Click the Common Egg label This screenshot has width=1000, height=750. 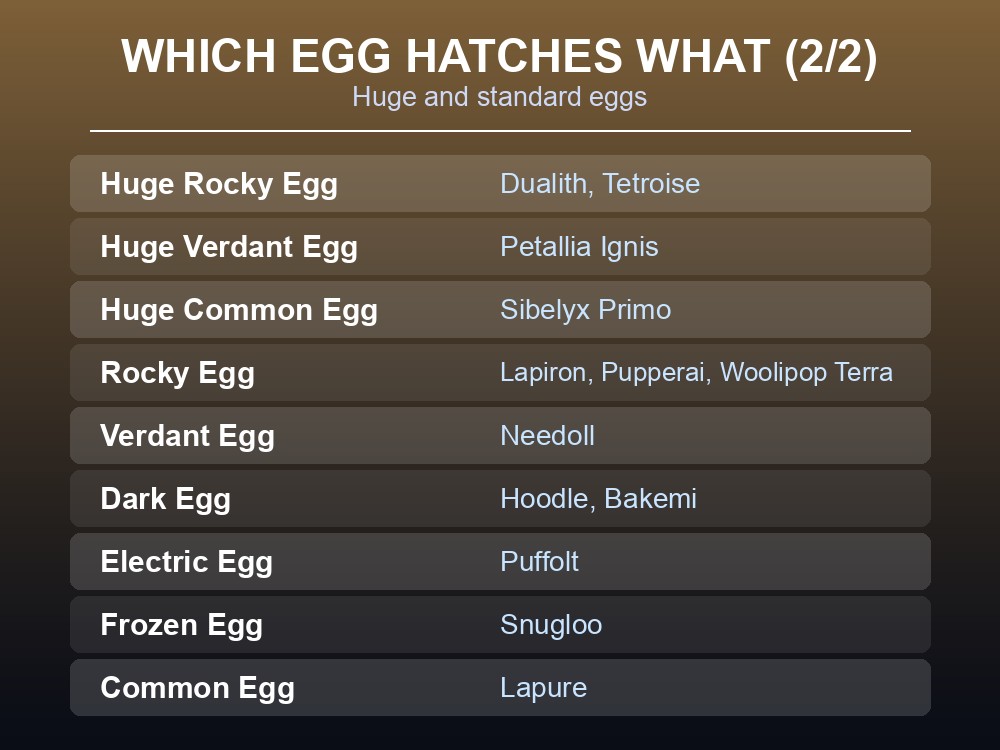coord(197,688)
